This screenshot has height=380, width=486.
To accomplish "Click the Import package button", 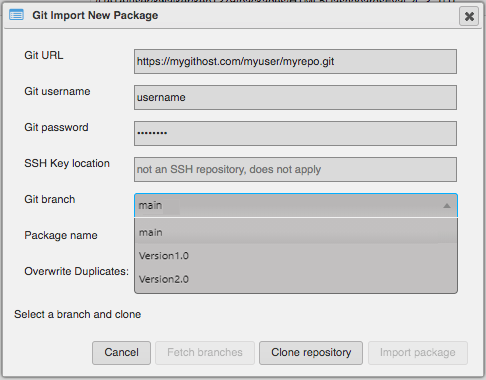I will click(418, 353).
